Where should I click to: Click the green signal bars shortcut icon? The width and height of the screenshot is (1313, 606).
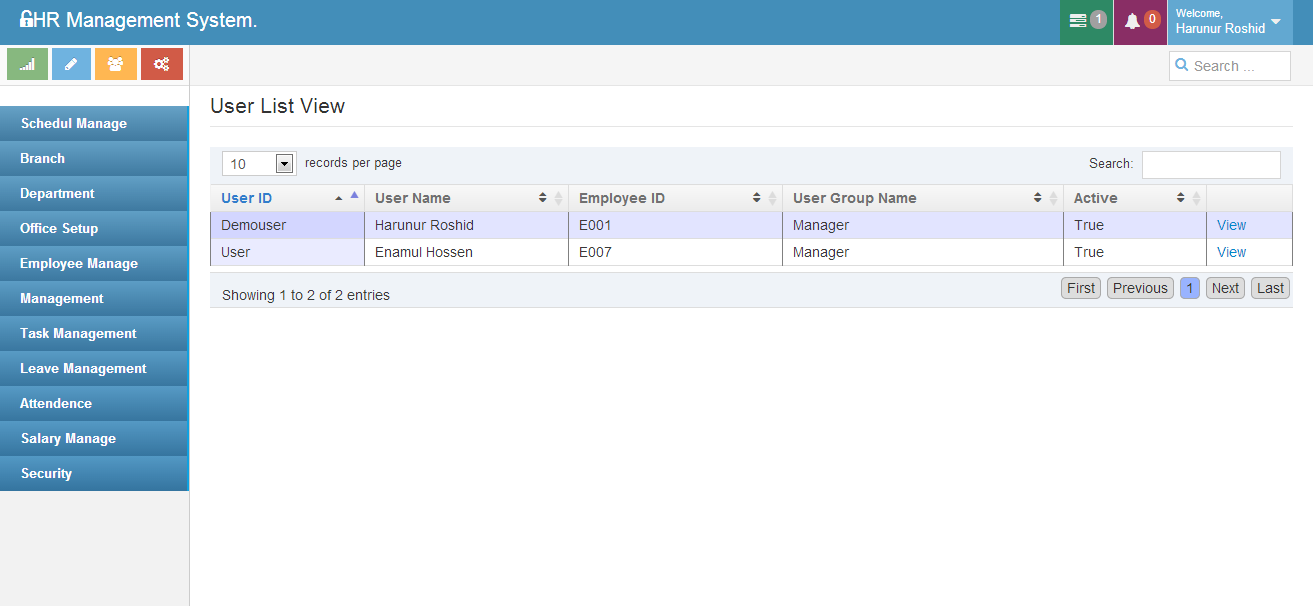27,64
